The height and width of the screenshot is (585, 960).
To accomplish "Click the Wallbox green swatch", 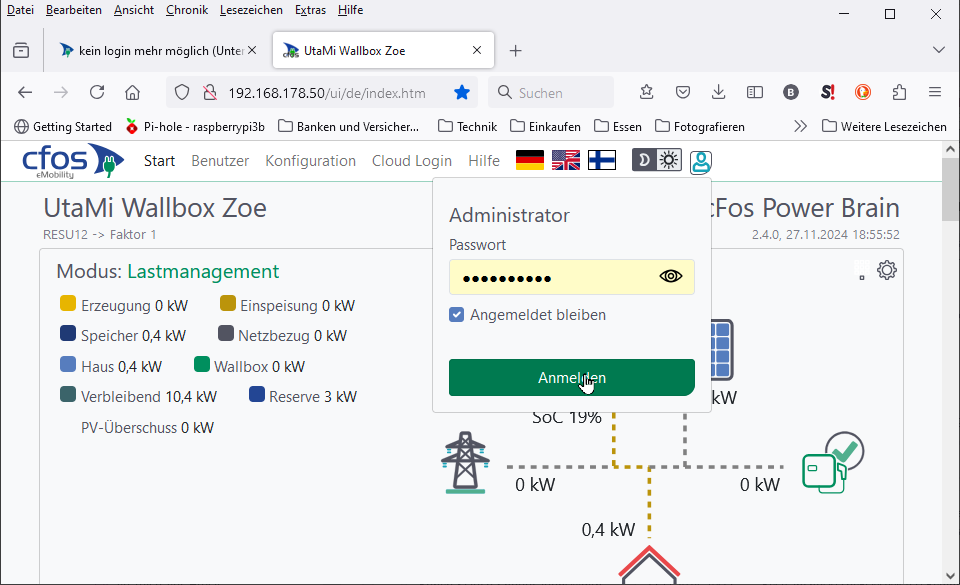I will 202,364.
